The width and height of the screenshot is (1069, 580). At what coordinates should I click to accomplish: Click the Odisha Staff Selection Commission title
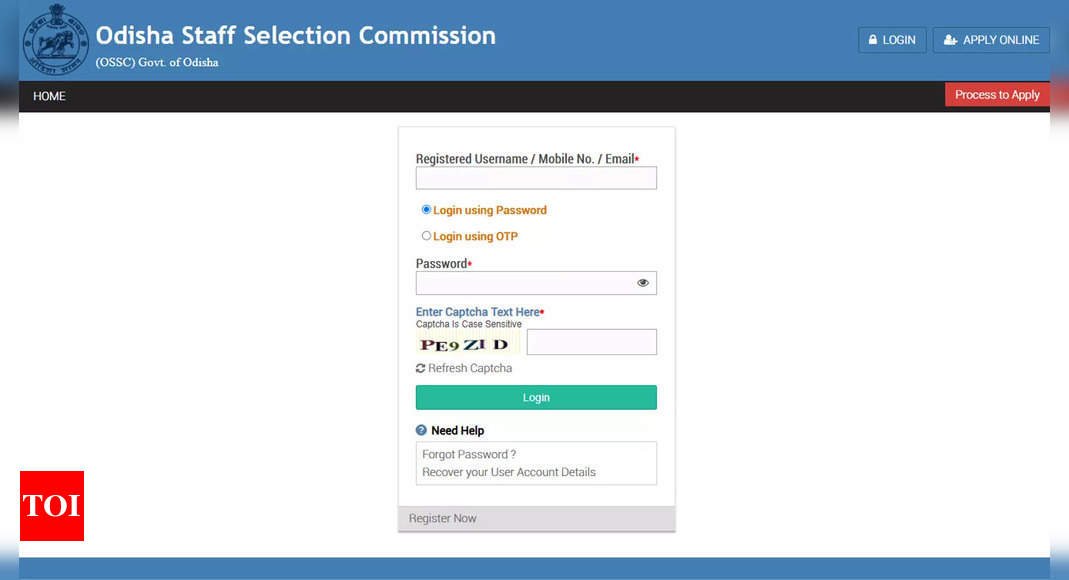(x=295, y=36)
